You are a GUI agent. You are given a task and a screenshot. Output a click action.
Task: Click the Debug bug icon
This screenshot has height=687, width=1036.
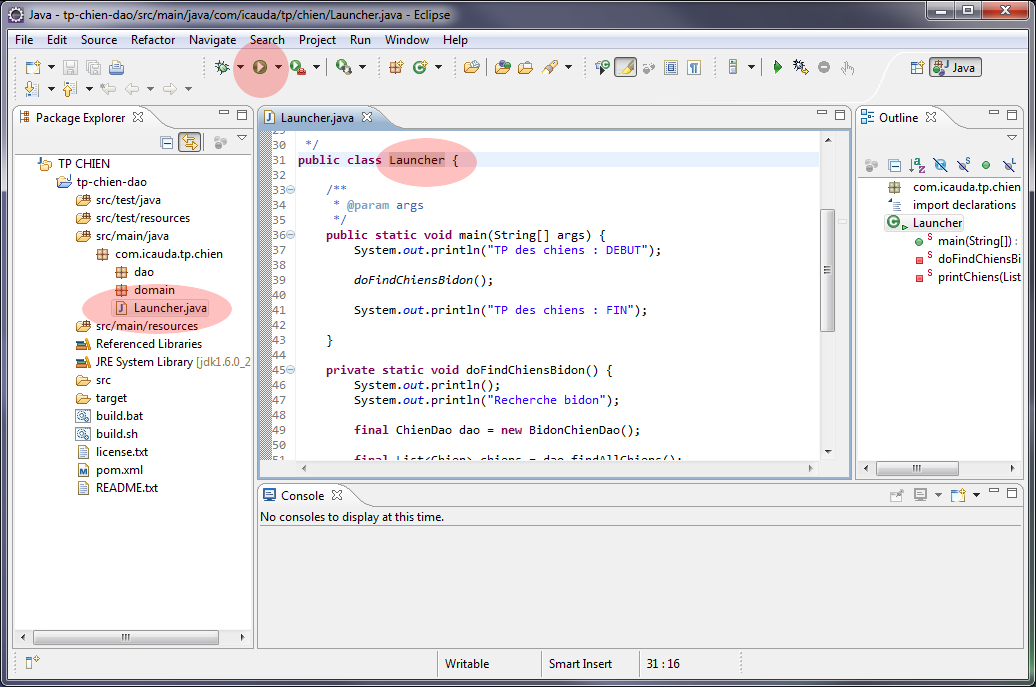click(222, 67)
